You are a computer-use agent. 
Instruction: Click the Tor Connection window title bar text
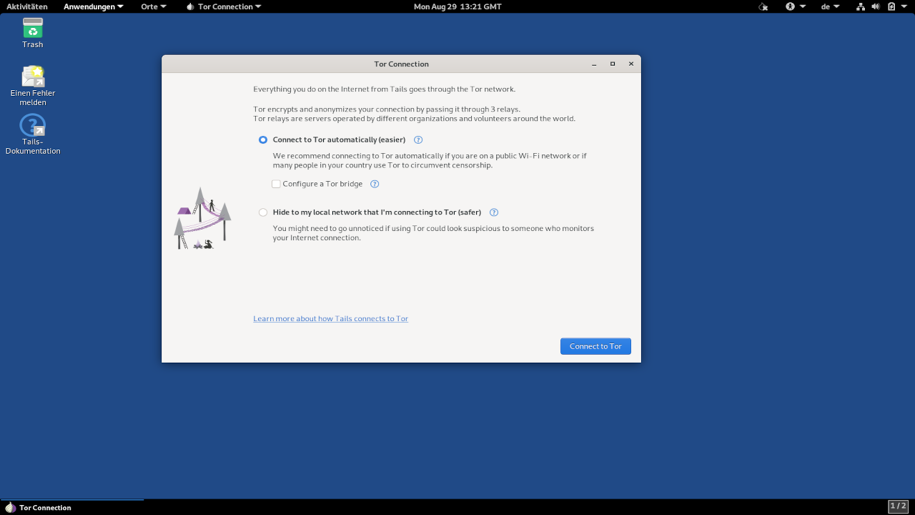pos(401,64)
